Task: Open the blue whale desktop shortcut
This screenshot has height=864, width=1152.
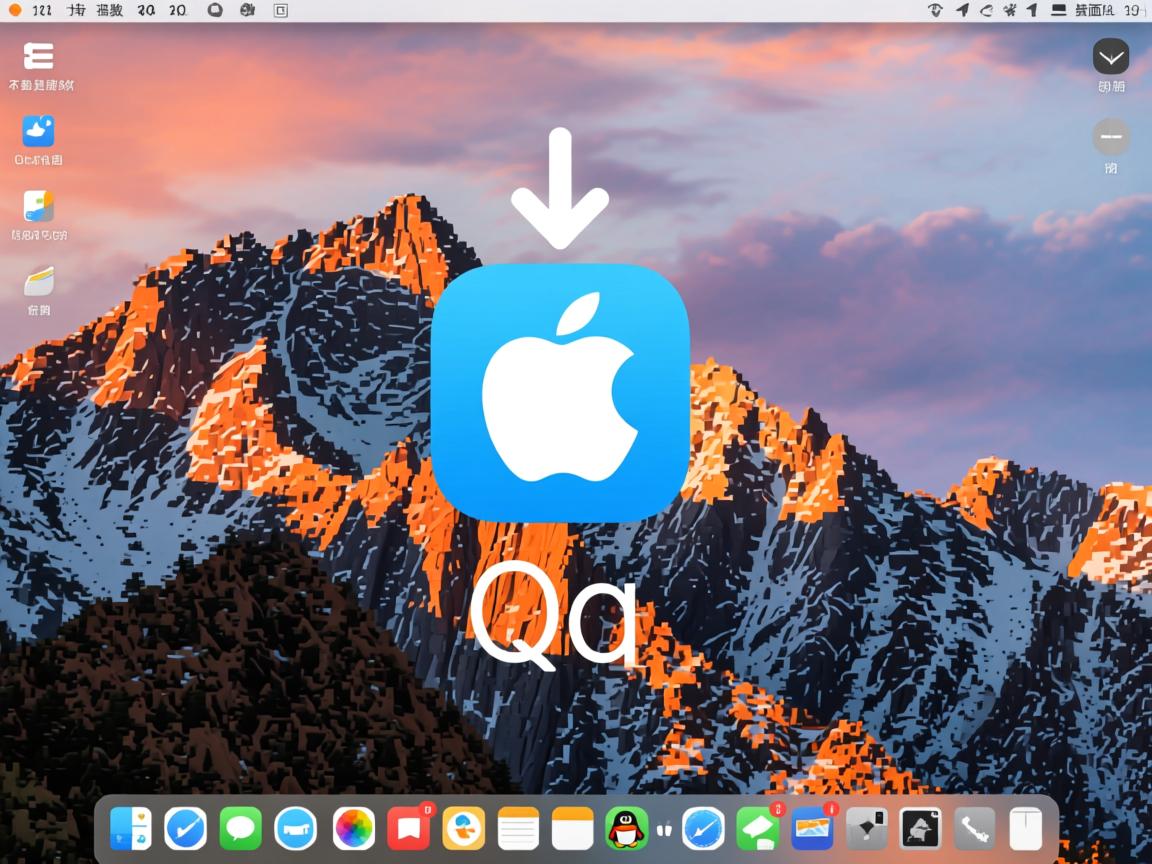Action: pos(38,131)
